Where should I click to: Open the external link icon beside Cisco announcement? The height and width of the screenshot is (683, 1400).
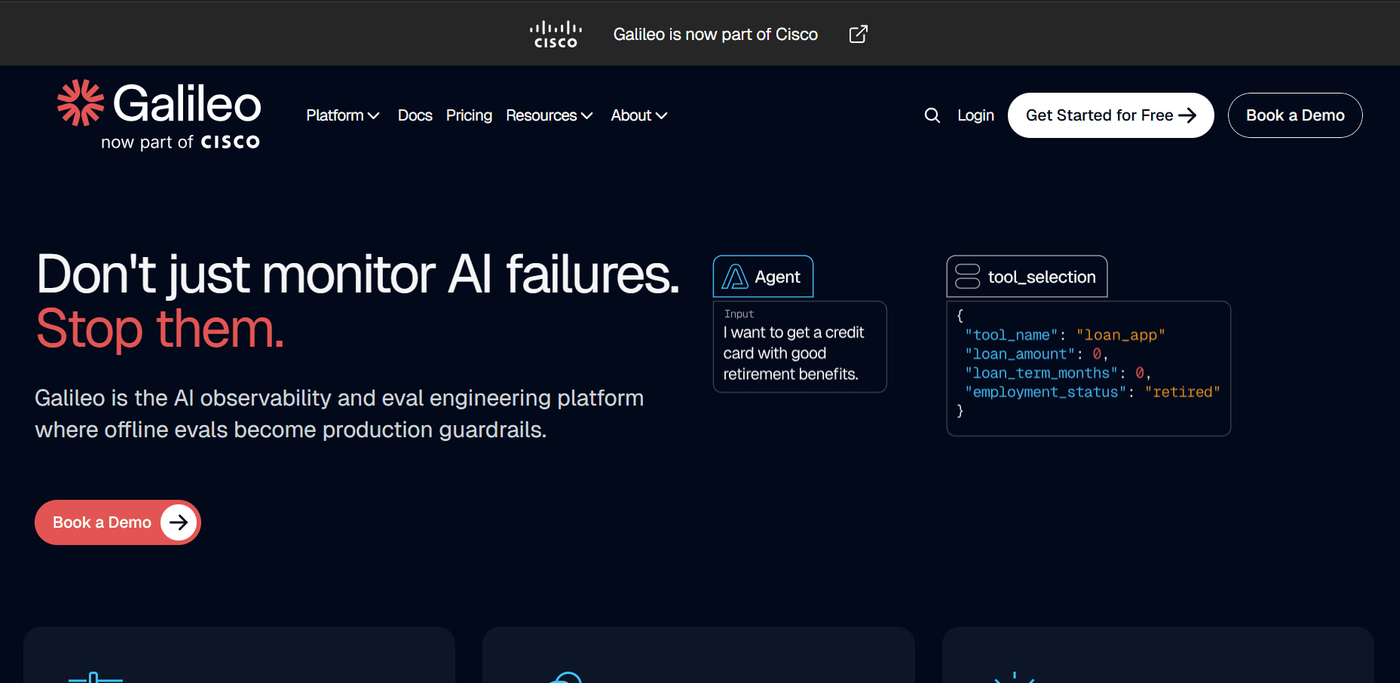(x=858, y=34)
